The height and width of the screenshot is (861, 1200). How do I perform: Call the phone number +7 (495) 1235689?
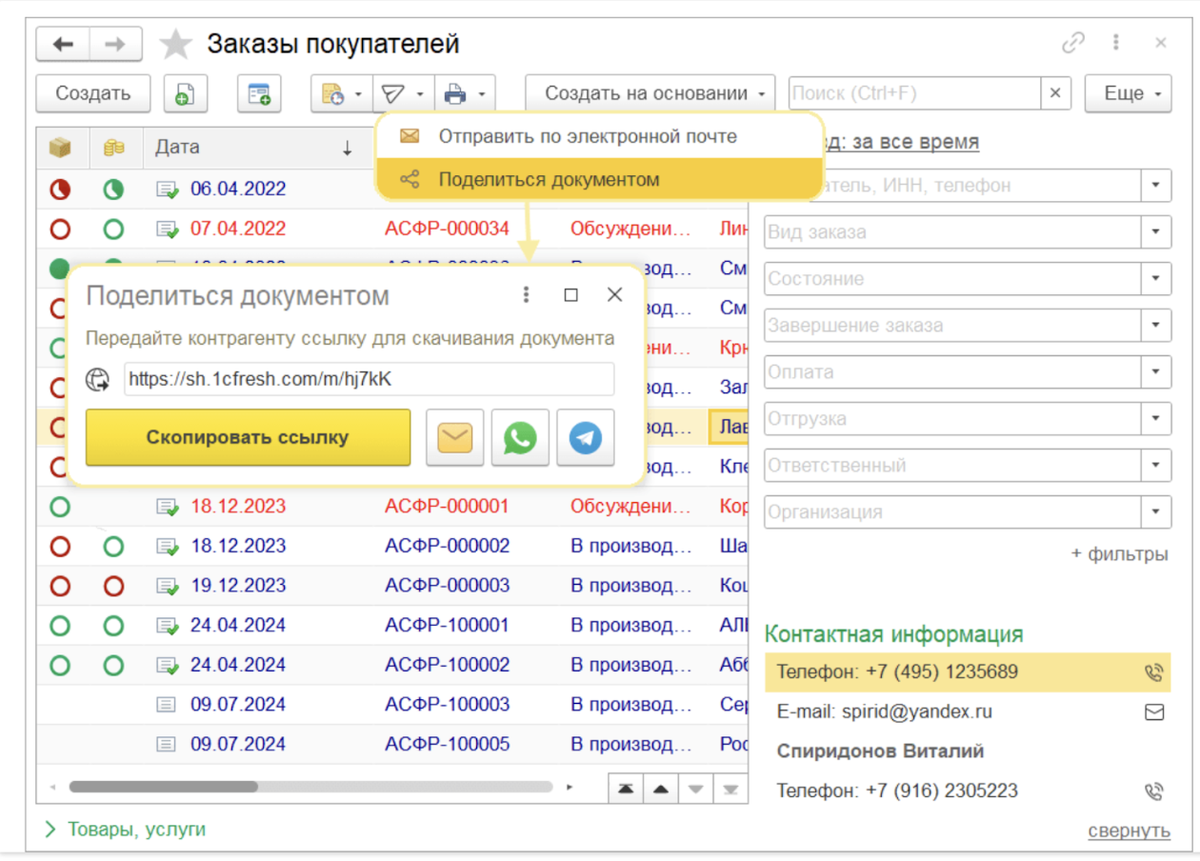1154,672
